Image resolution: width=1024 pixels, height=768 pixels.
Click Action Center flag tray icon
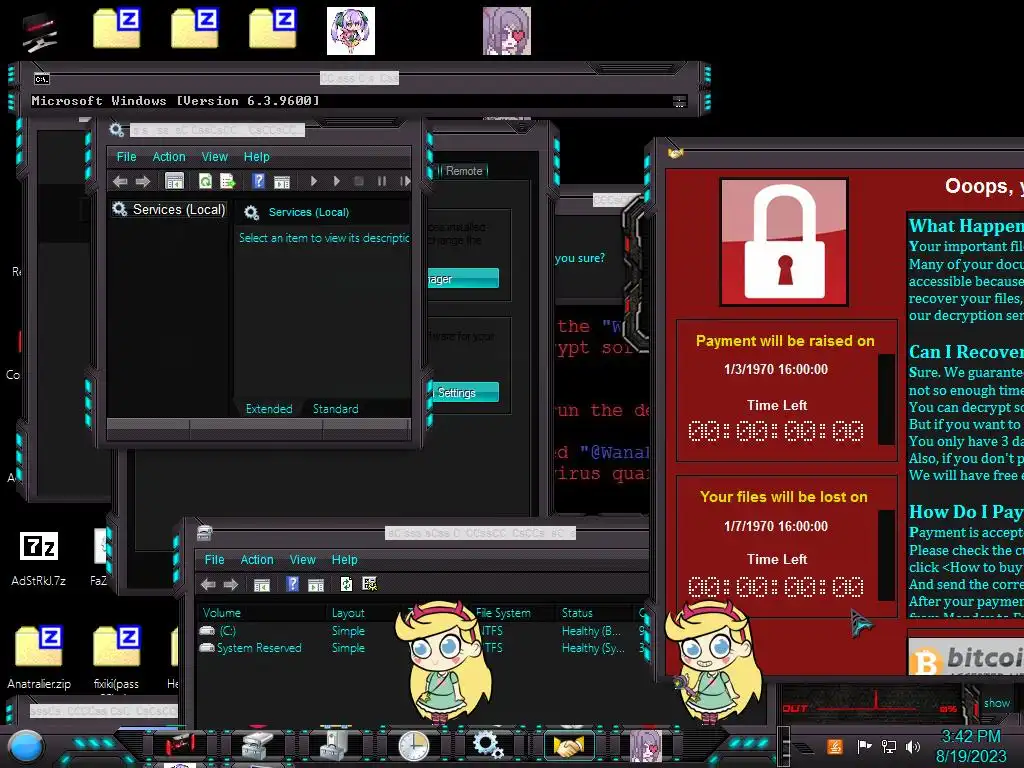point(864,746)
